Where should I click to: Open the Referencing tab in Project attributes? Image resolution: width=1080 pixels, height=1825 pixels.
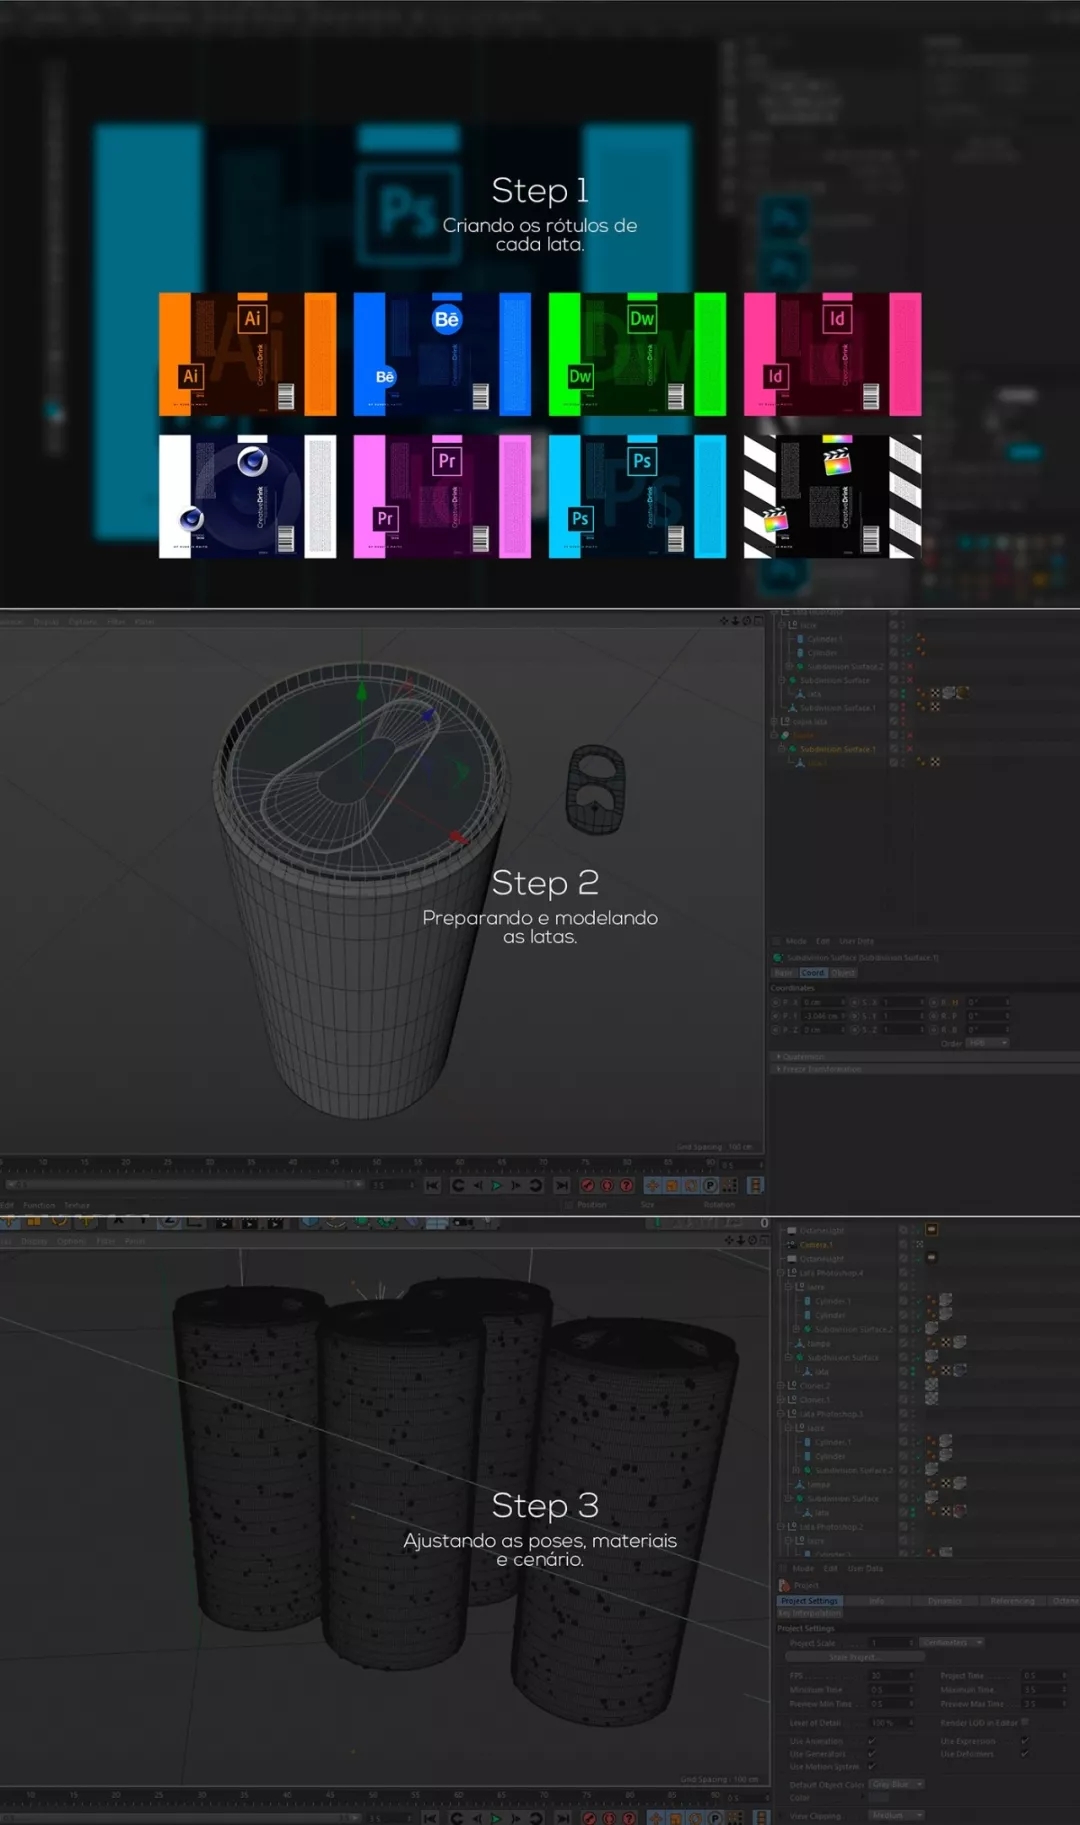coord(1013,1601)
